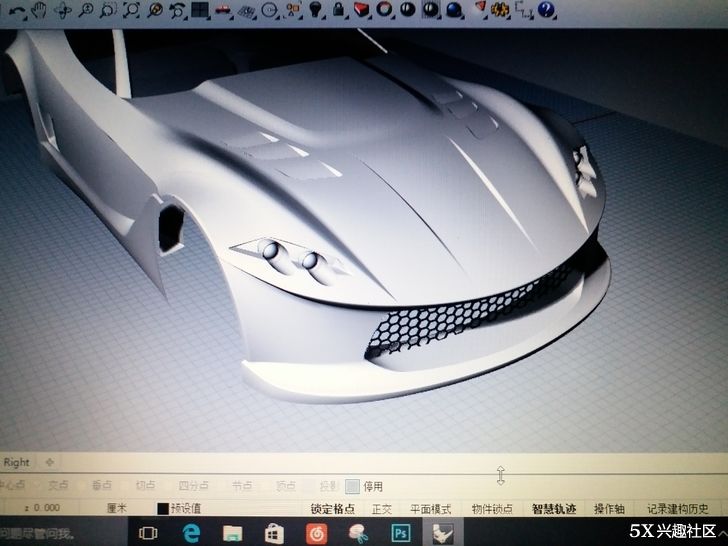Toggle 正交 ortho mode
The image size is (728, 546).
click(382, 509)
